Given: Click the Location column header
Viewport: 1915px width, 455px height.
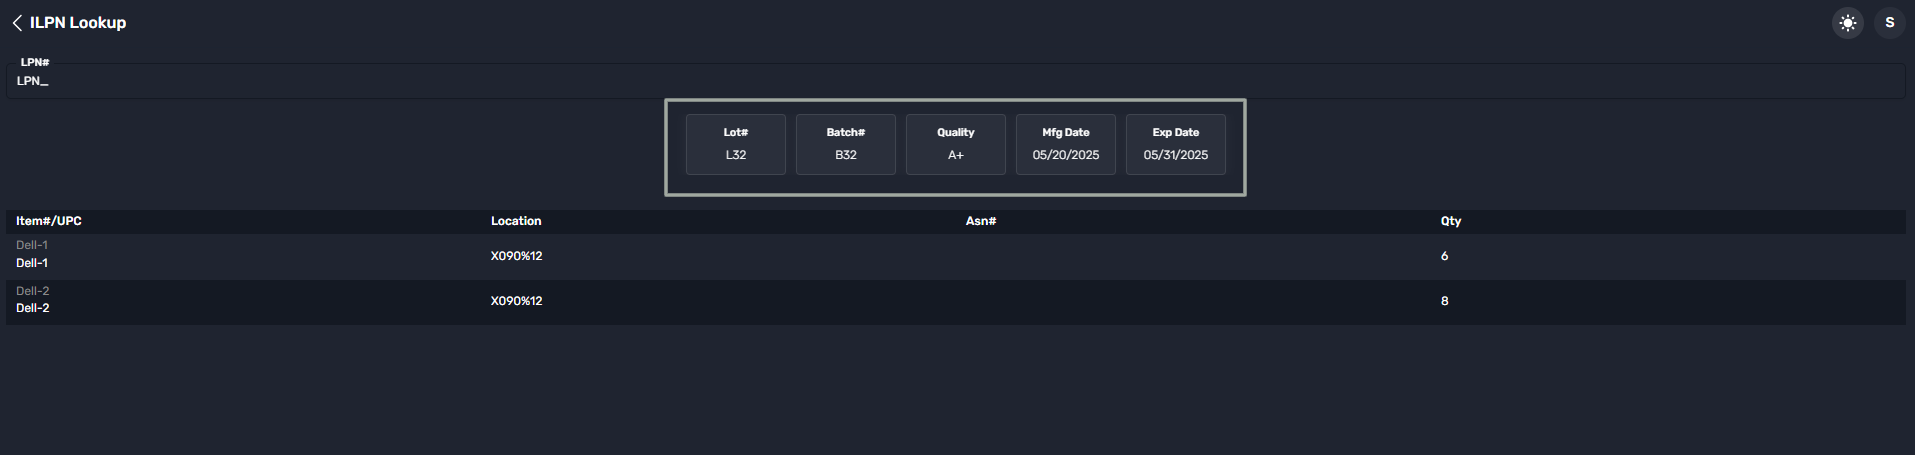Looking at the screenshot, I should click(x=516, y=221).
